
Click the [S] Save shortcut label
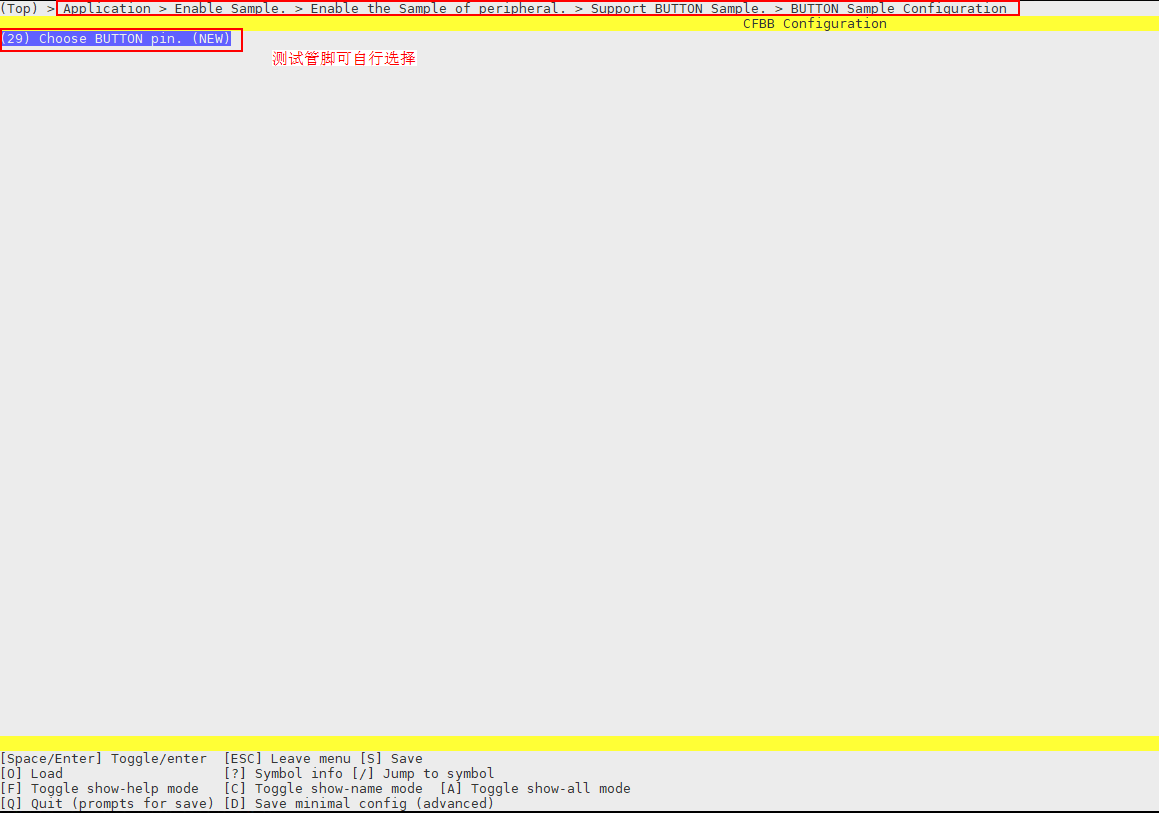(391, 759)
